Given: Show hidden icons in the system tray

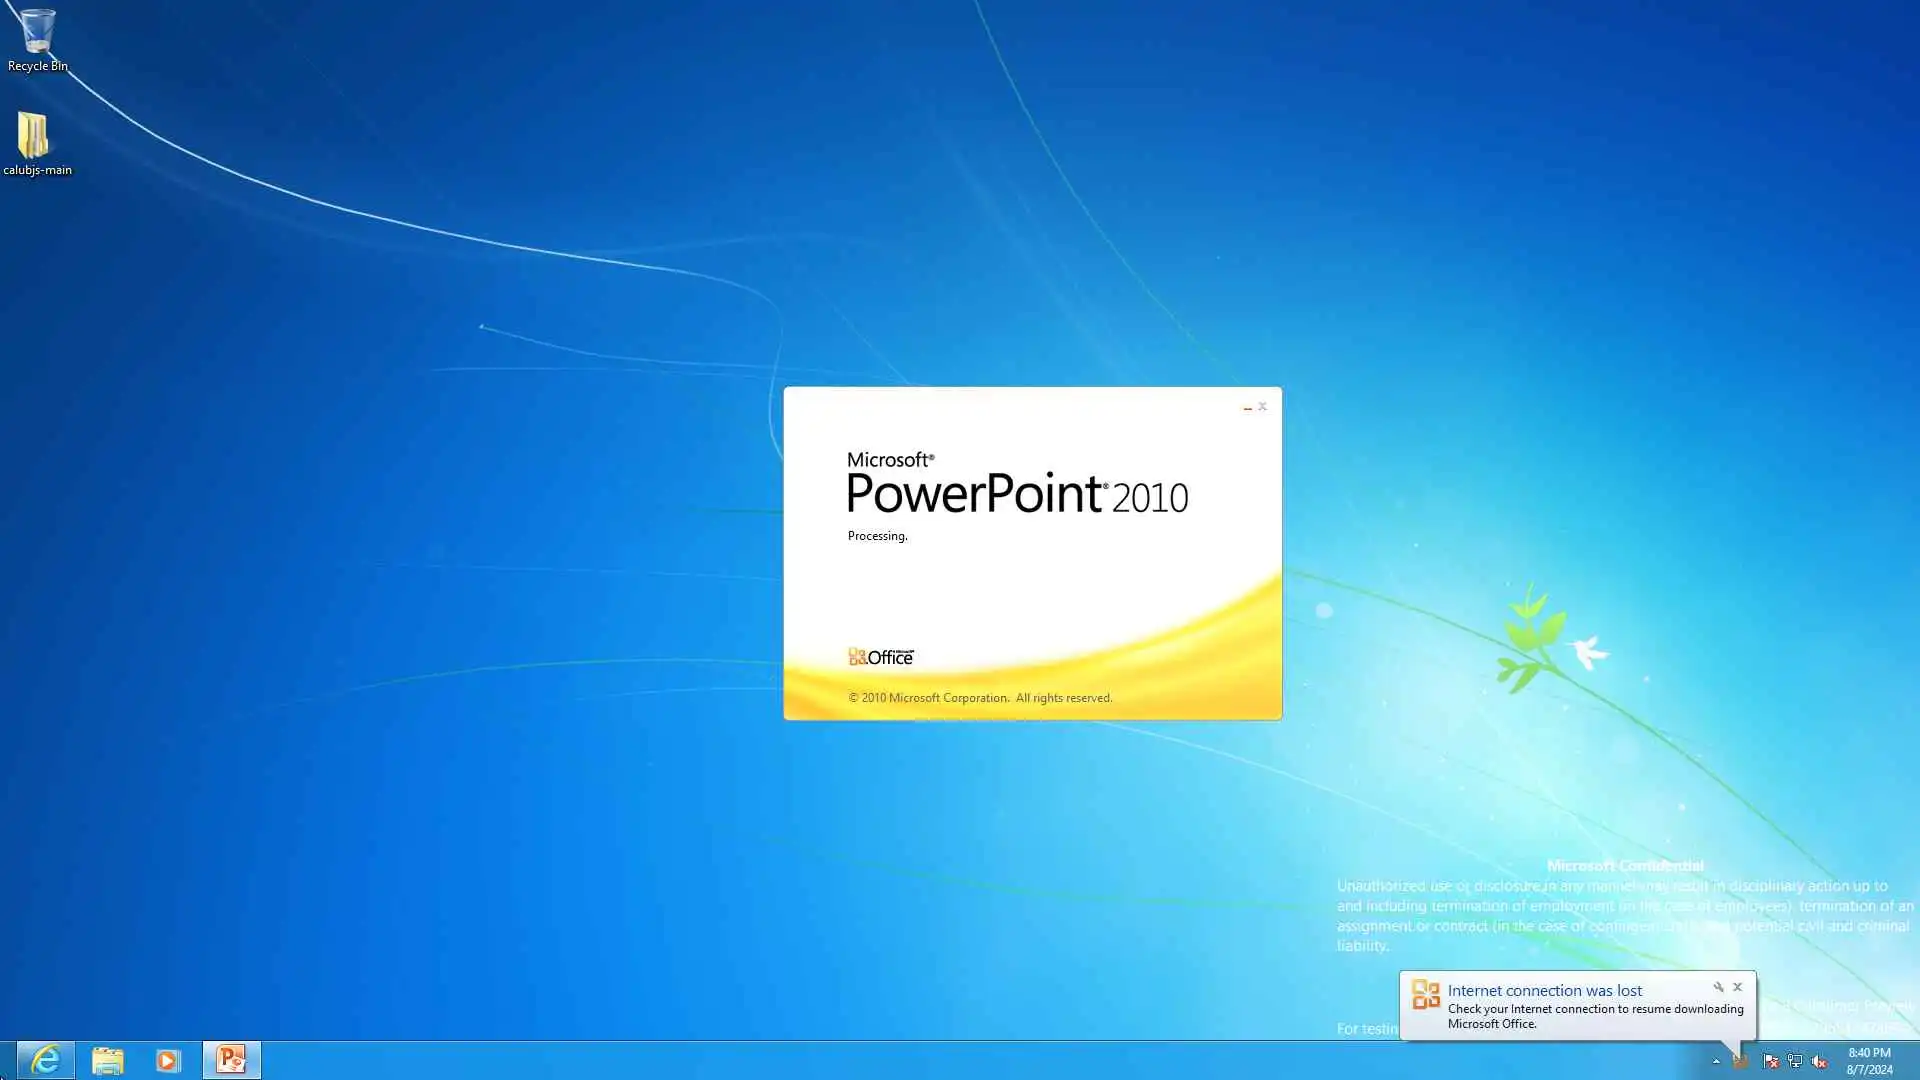Looking at the screenshot, I should pyautogui.click(x=1716, y=1061).
